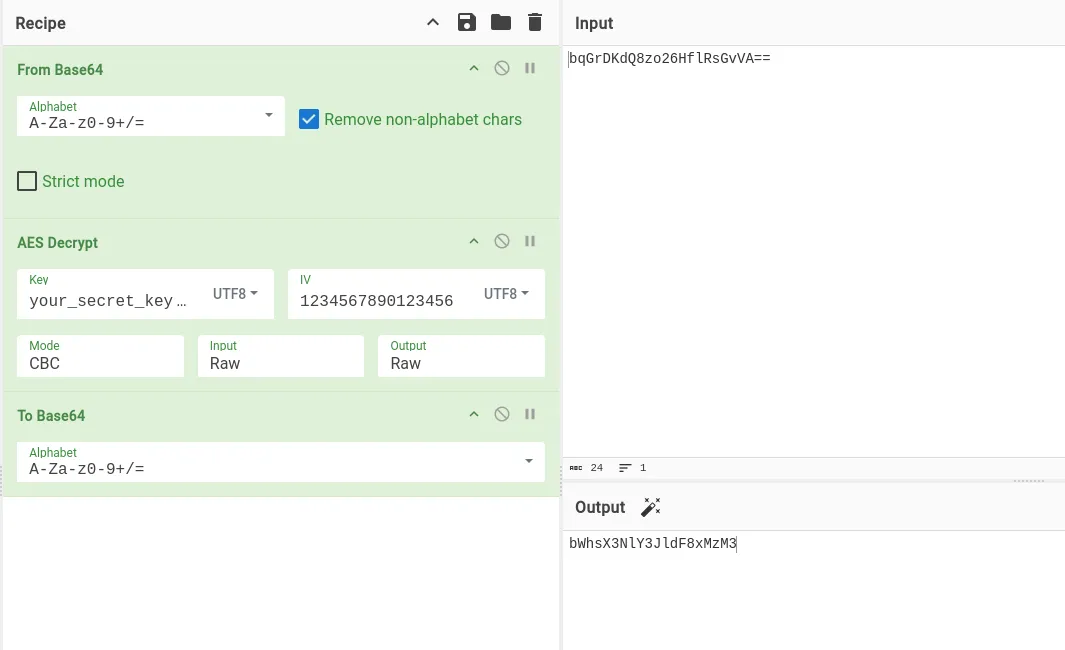The image size is (1065, 650).
Task: Change Key encoding UTF8 dropdown
Action: [x=235, y=294]
